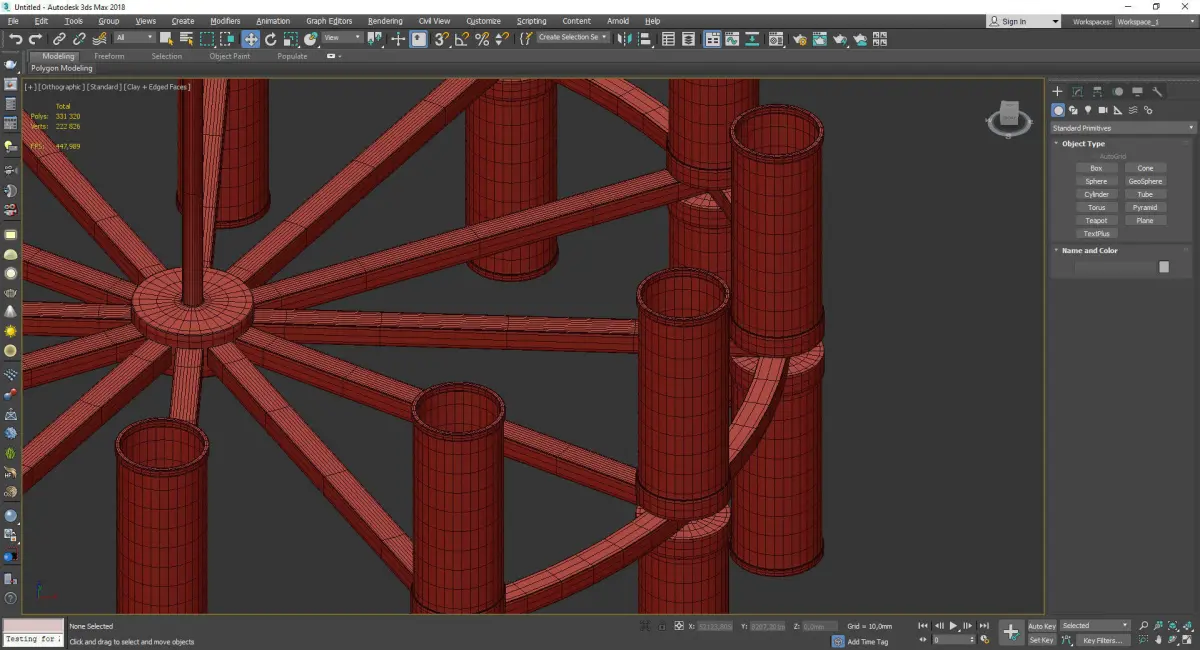Click the Go to Start button

[x=923, y=626]
